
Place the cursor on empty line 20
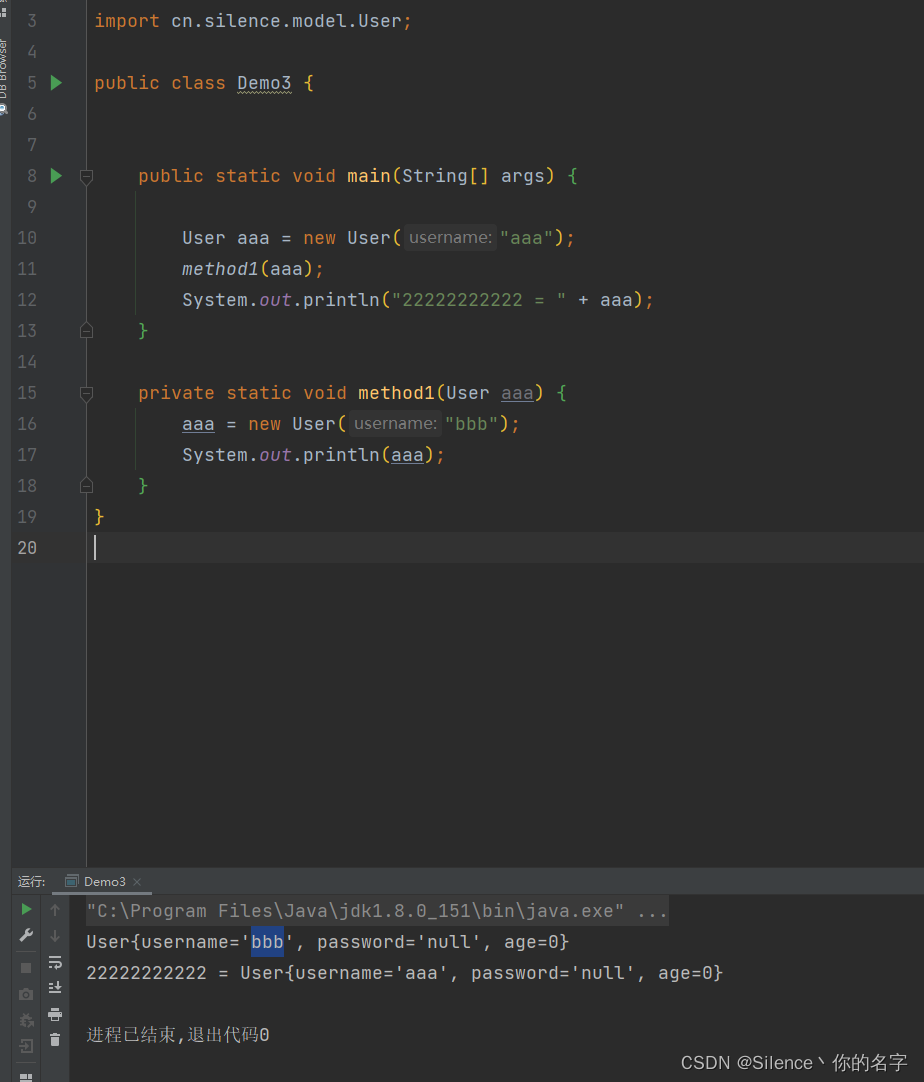505,548
